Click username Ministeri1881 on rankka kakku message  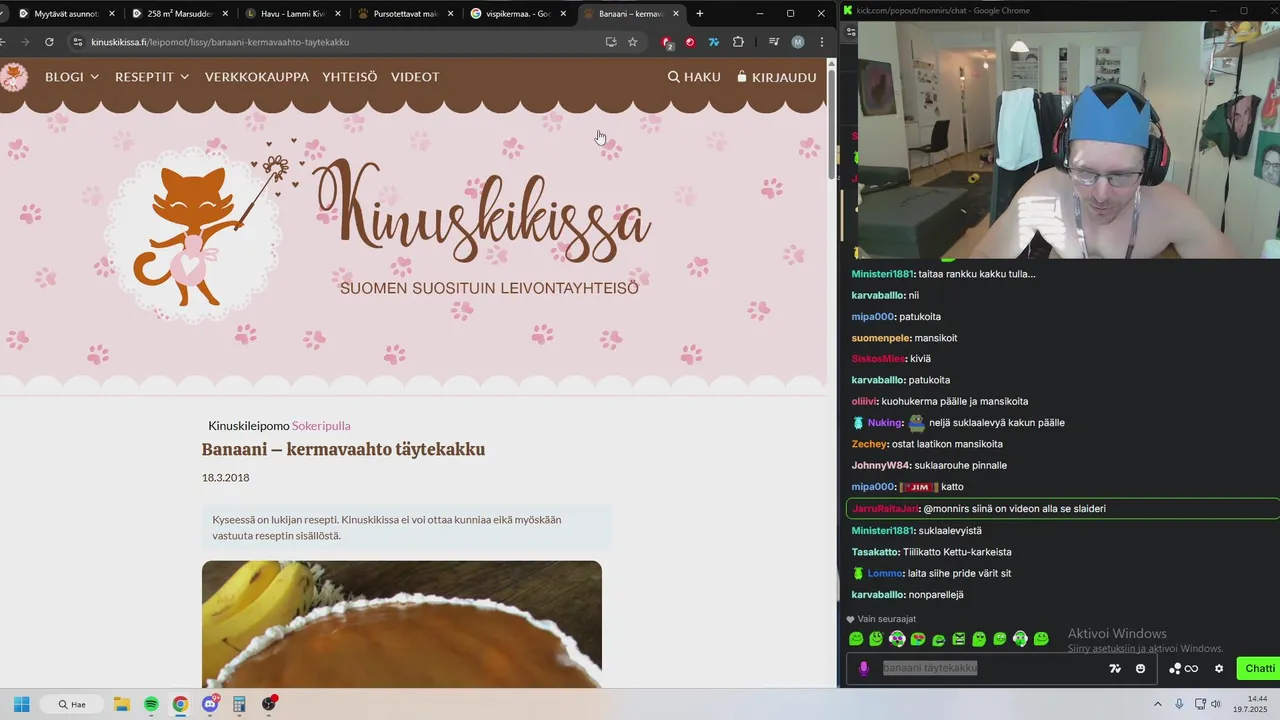point(881,274)
